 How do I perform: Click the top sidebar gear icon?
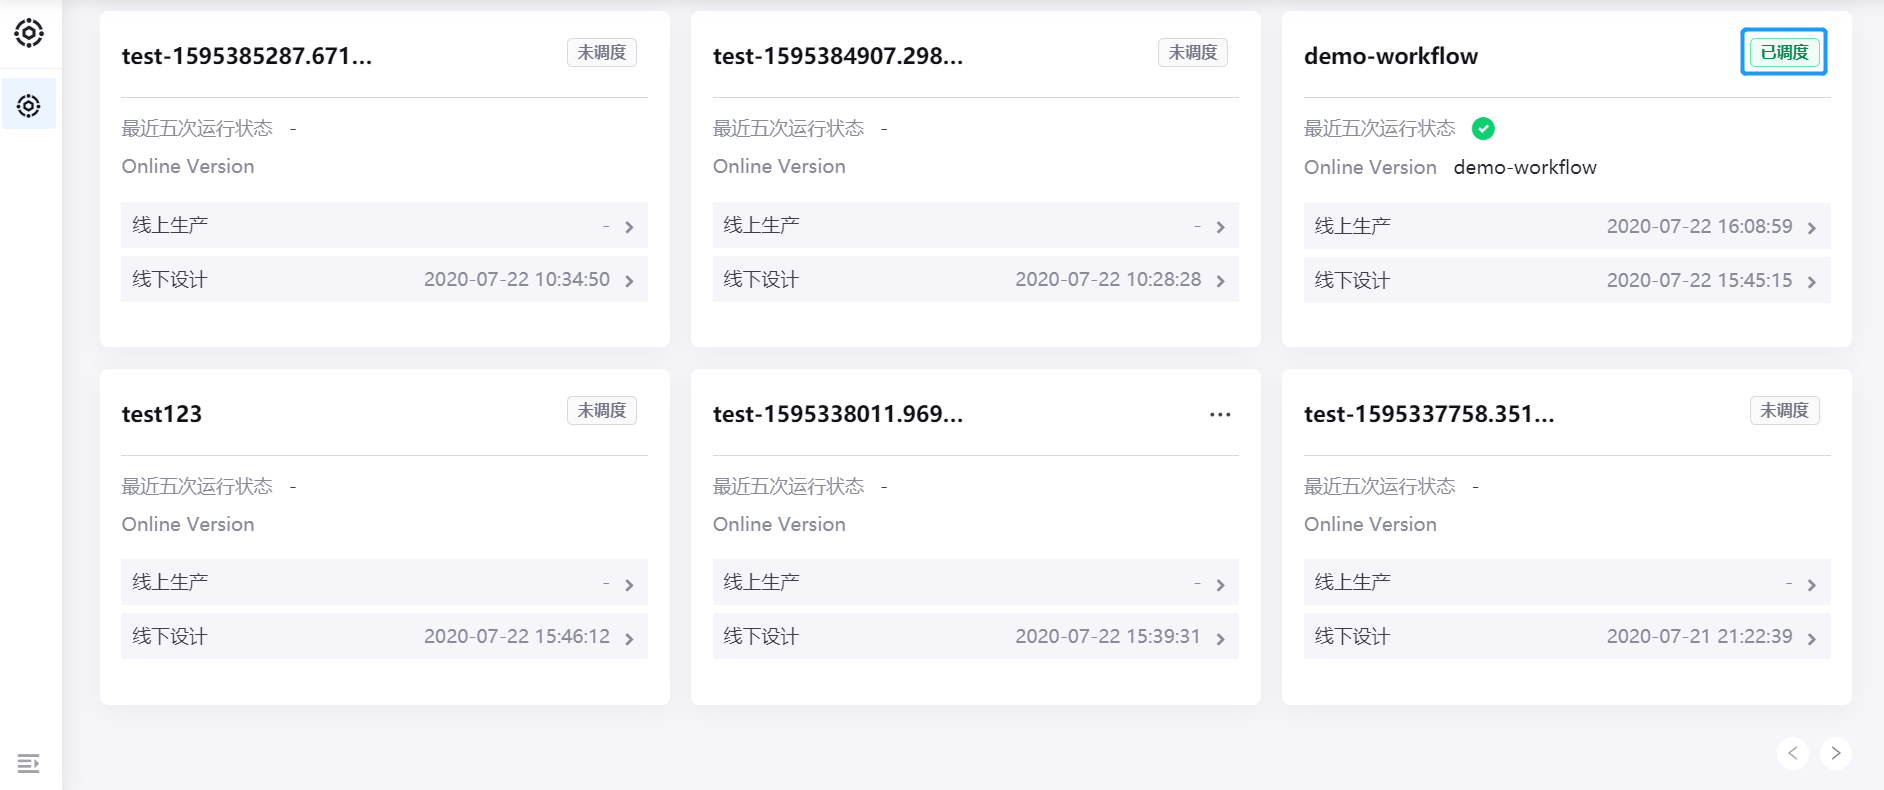coord(29,33)
